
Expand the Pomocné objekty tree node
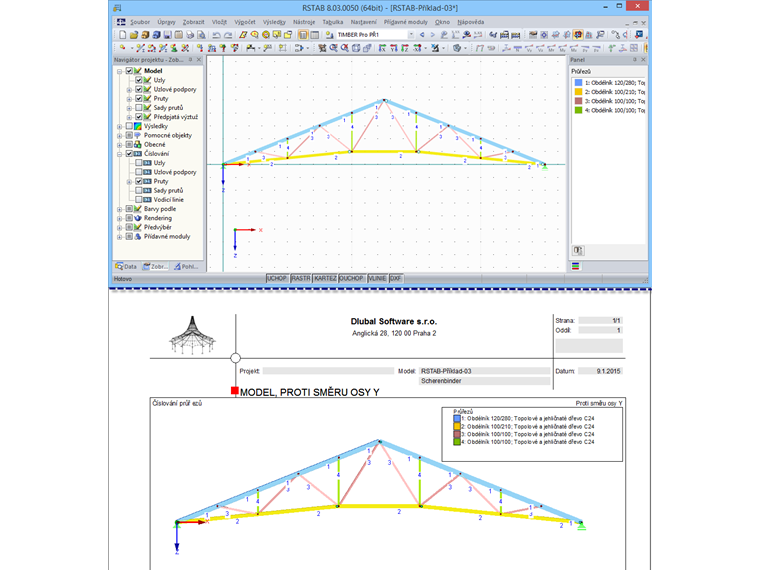point(119,136)
